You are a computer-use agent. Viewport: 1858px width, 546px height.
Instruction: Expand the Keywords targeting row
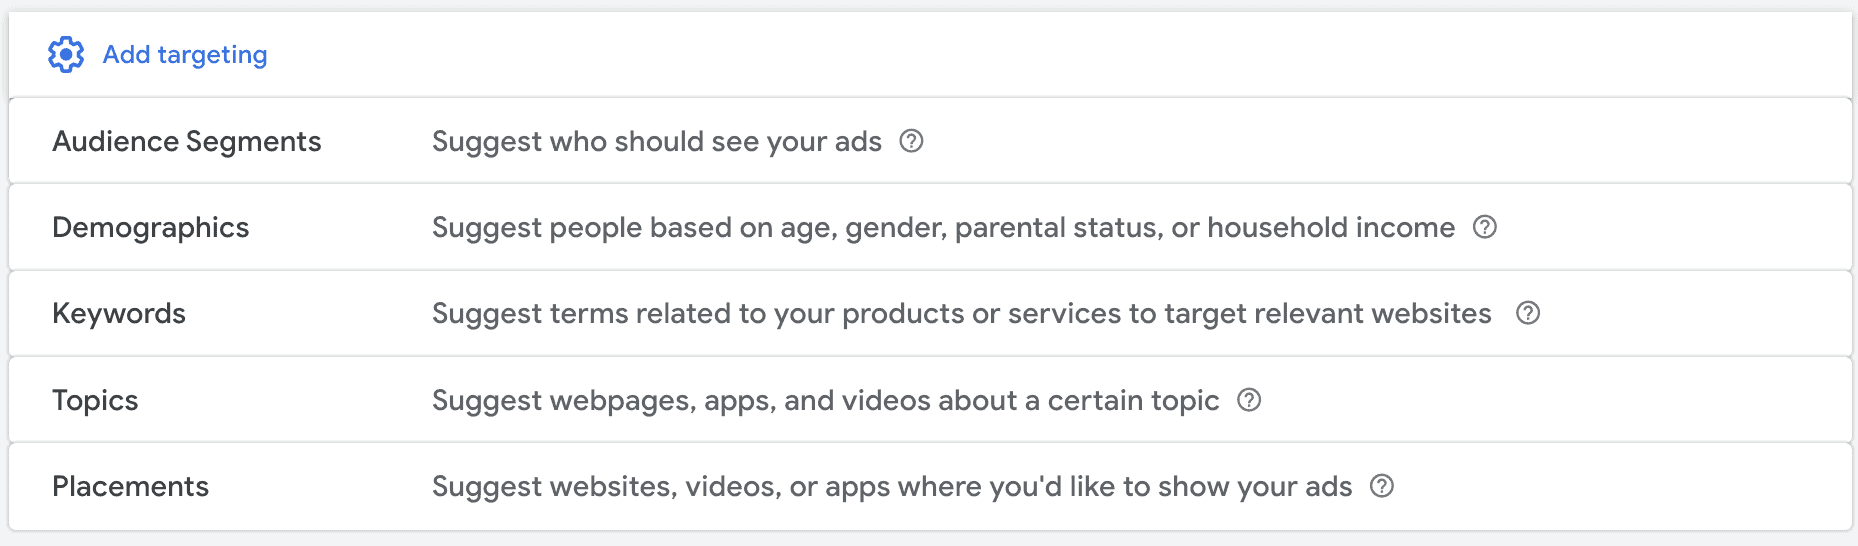[x=930, y=313]
